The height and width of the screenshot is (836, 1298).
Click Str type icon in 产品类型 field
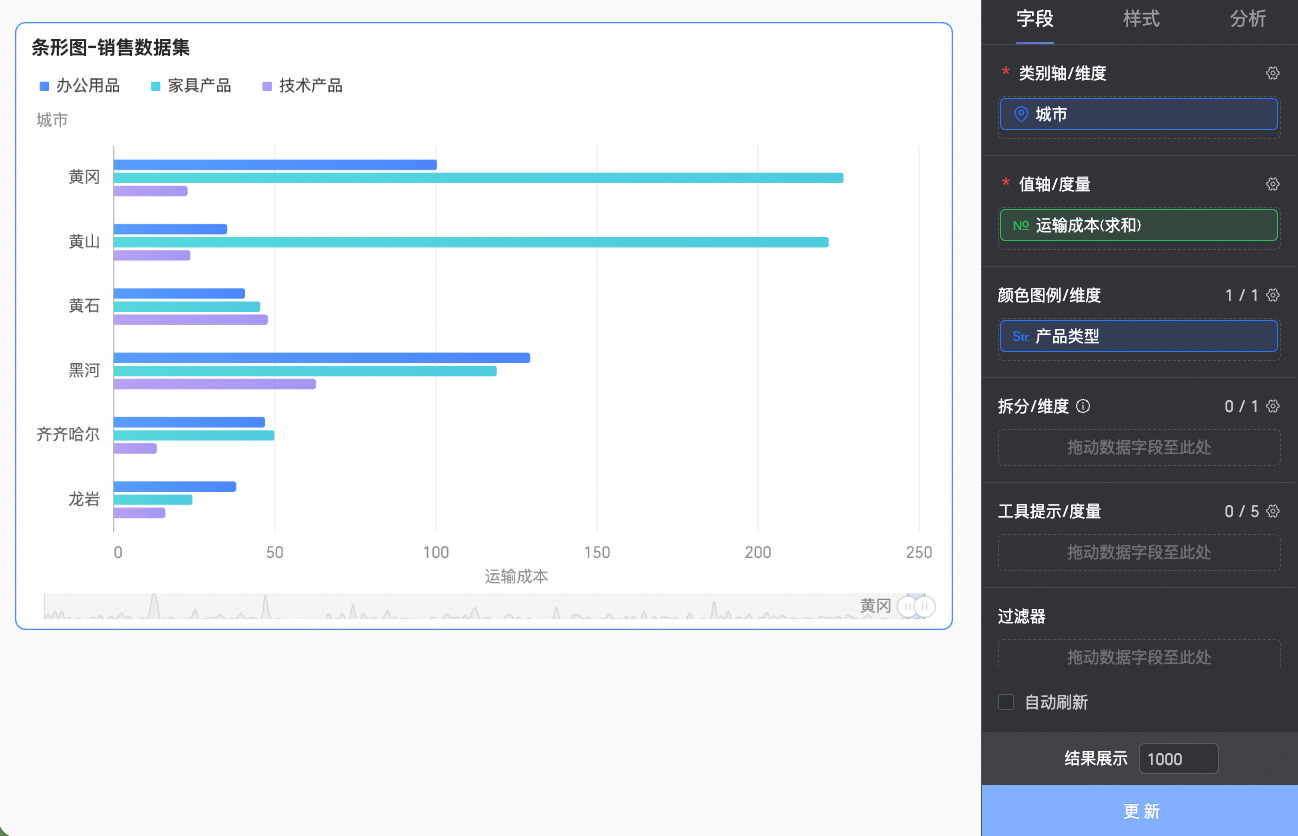pyautogui.click(x=1021, y=337)
